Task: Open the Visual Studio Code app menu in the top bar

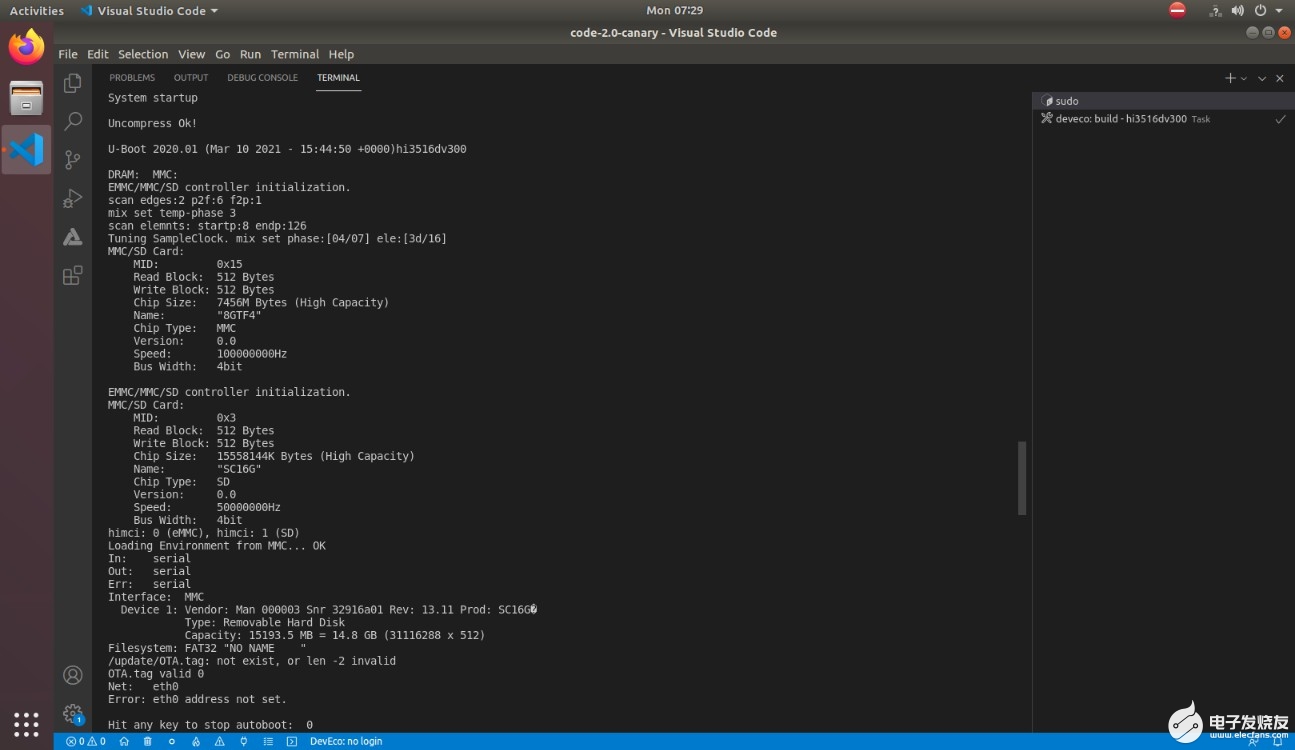Action: click(148, 10)
